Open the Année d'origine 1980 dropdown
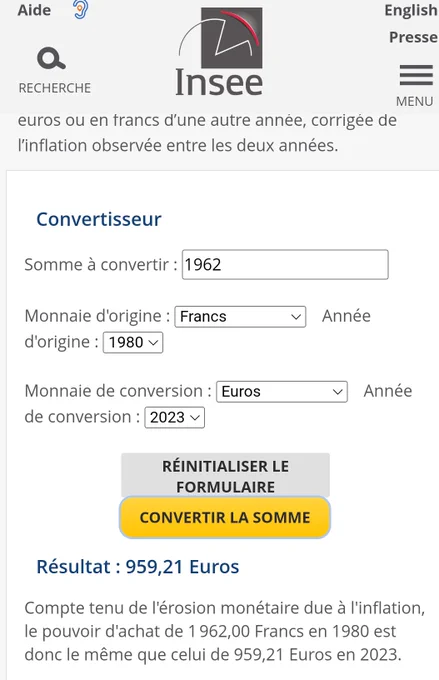 tap(133, 343)
